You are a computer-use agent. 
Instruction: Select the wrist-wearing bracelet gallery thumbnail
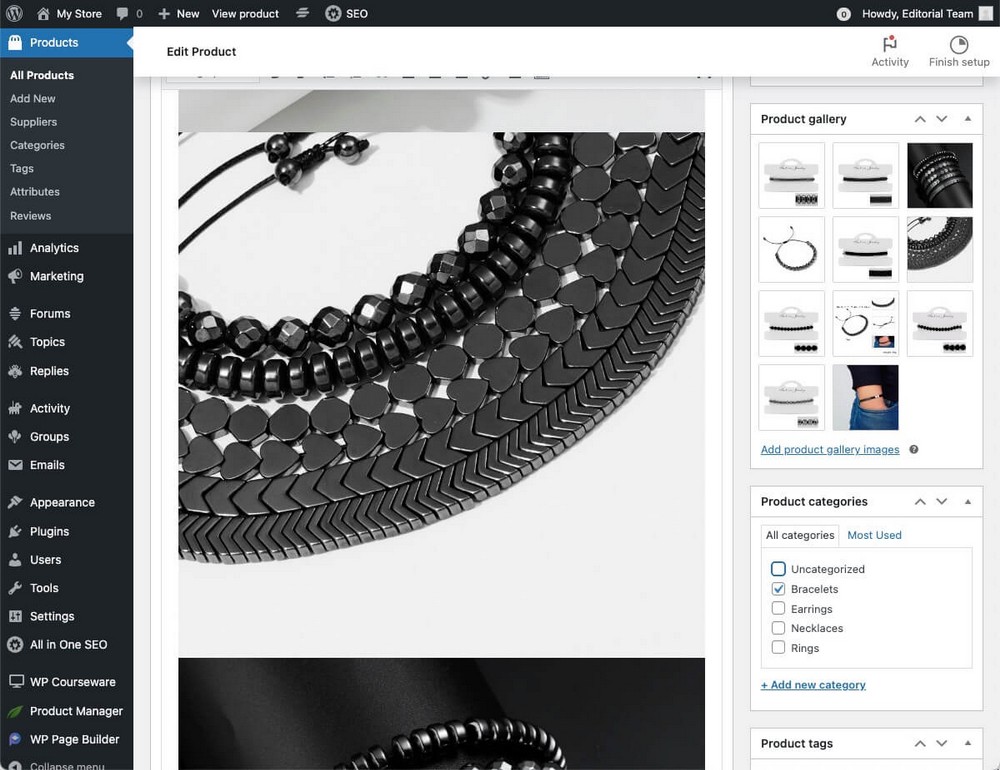865,397
